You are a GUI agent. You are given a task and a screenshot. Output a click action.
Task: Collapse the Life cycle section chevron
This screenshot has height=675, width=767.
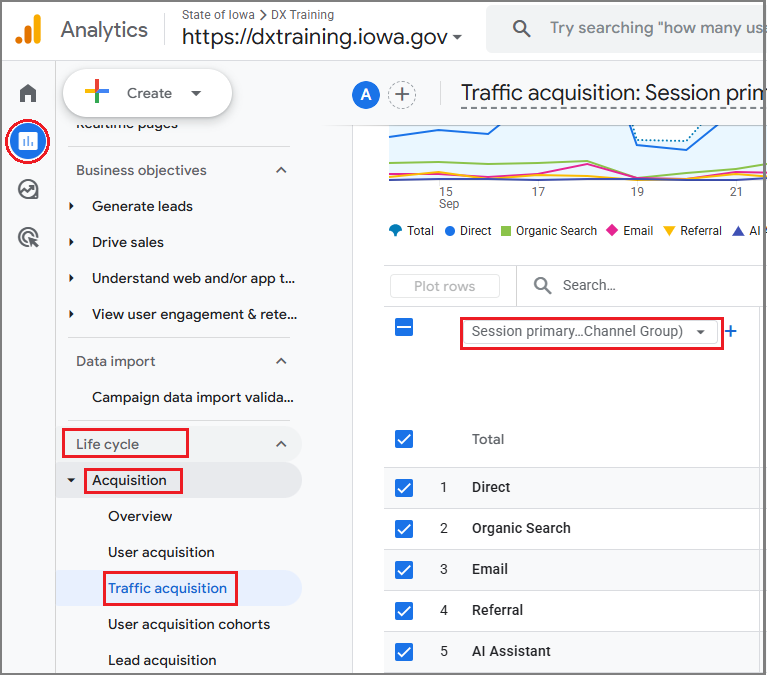[281, 444]
